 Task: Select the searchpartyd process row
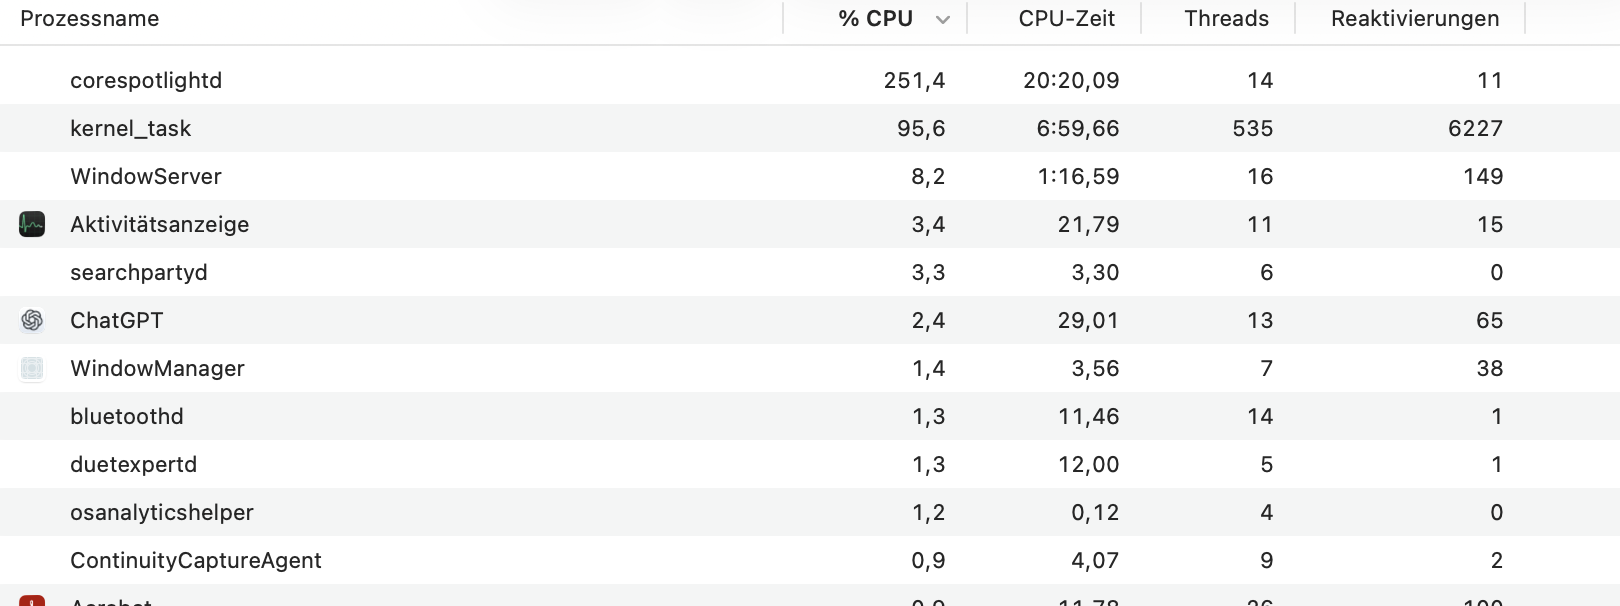(139, 272)
